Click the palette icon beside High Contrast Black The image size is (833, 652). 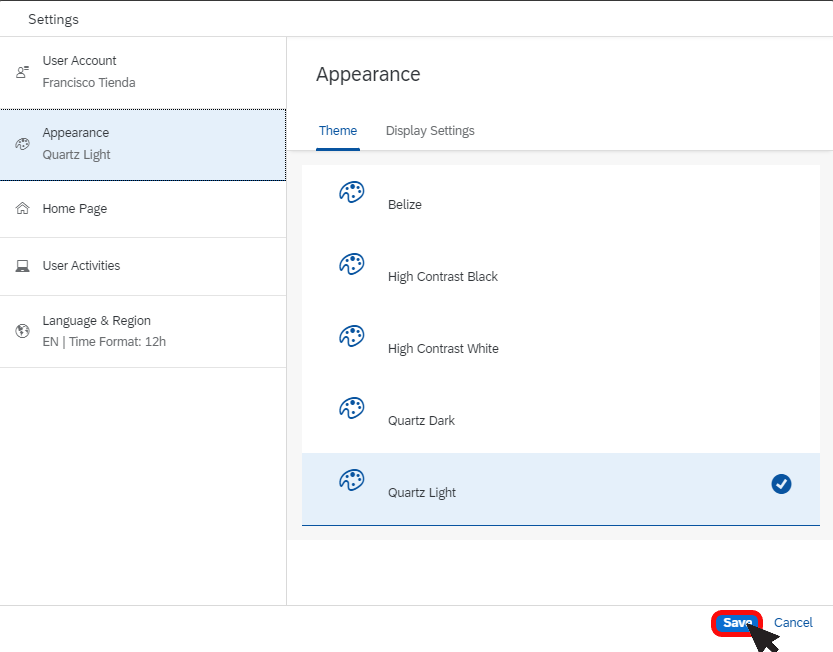pos(352,264)
